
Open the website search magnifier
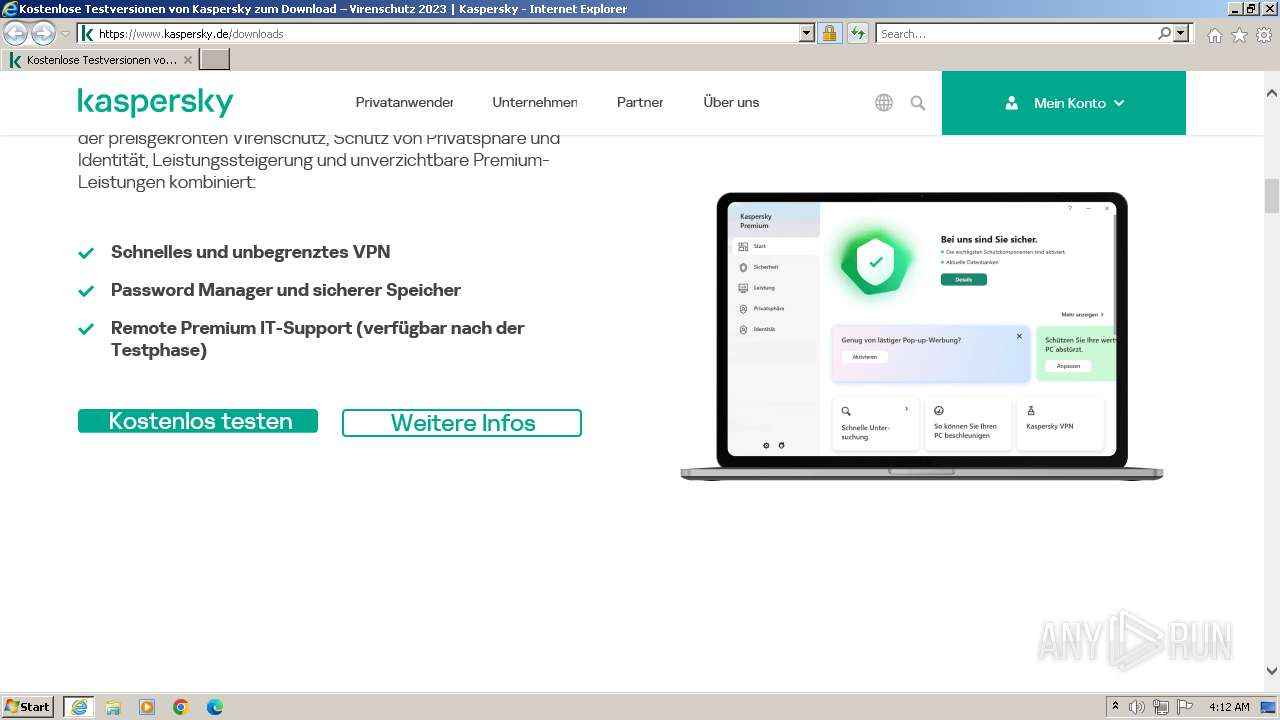click(917, 102)
